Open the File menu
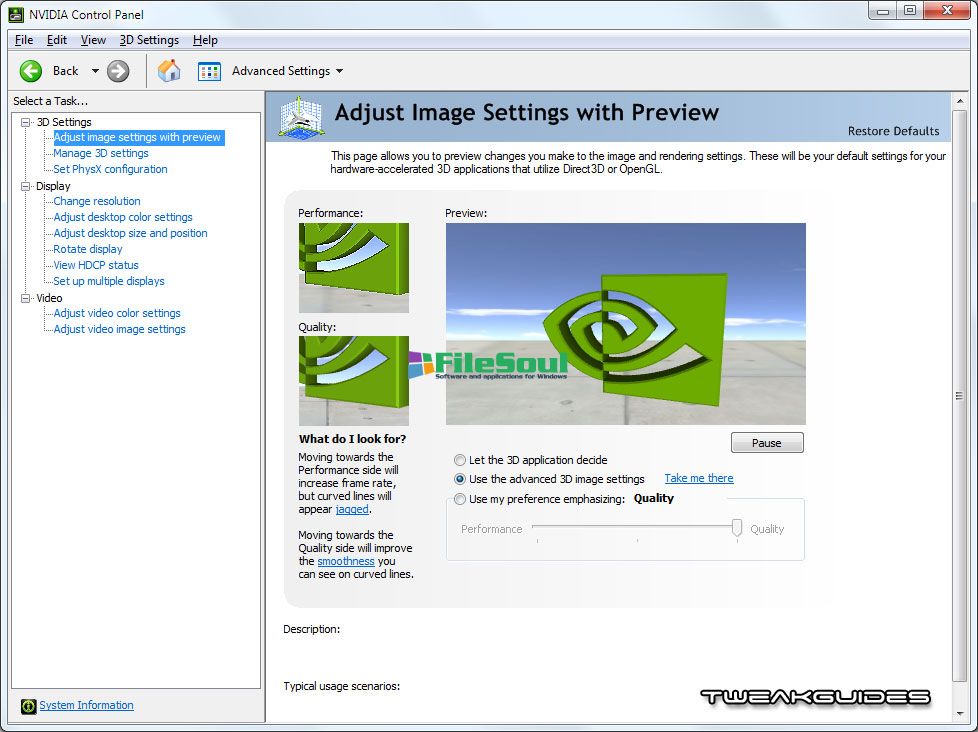 click(24, 40)
